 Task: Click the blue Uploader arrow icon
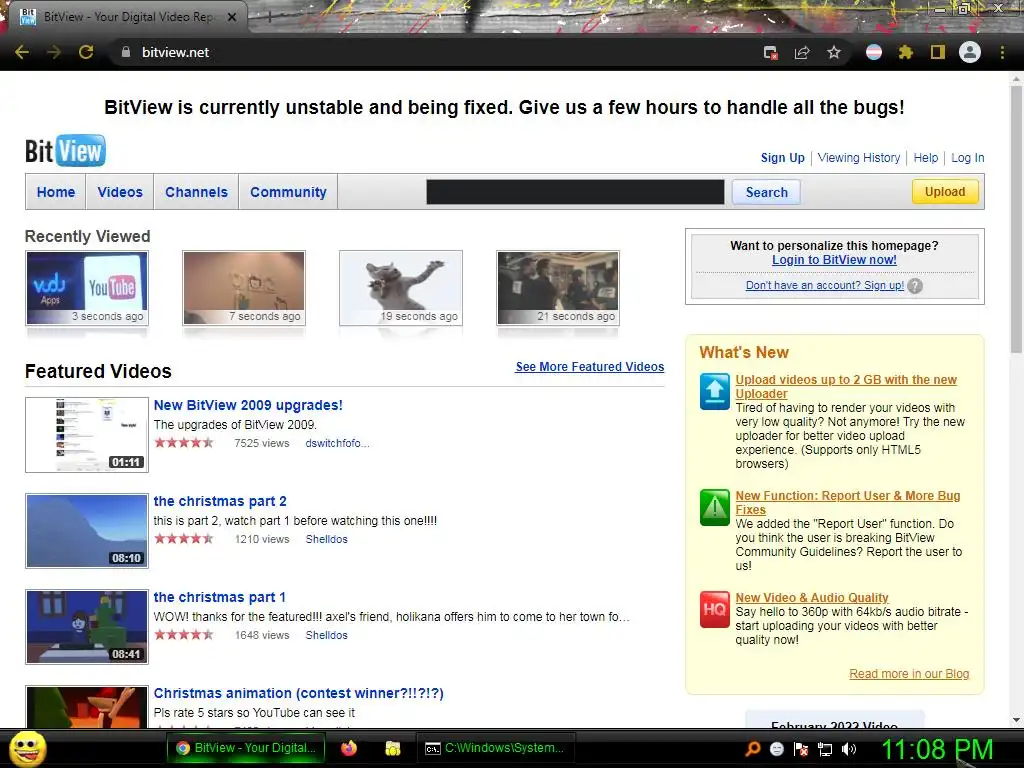714,391
